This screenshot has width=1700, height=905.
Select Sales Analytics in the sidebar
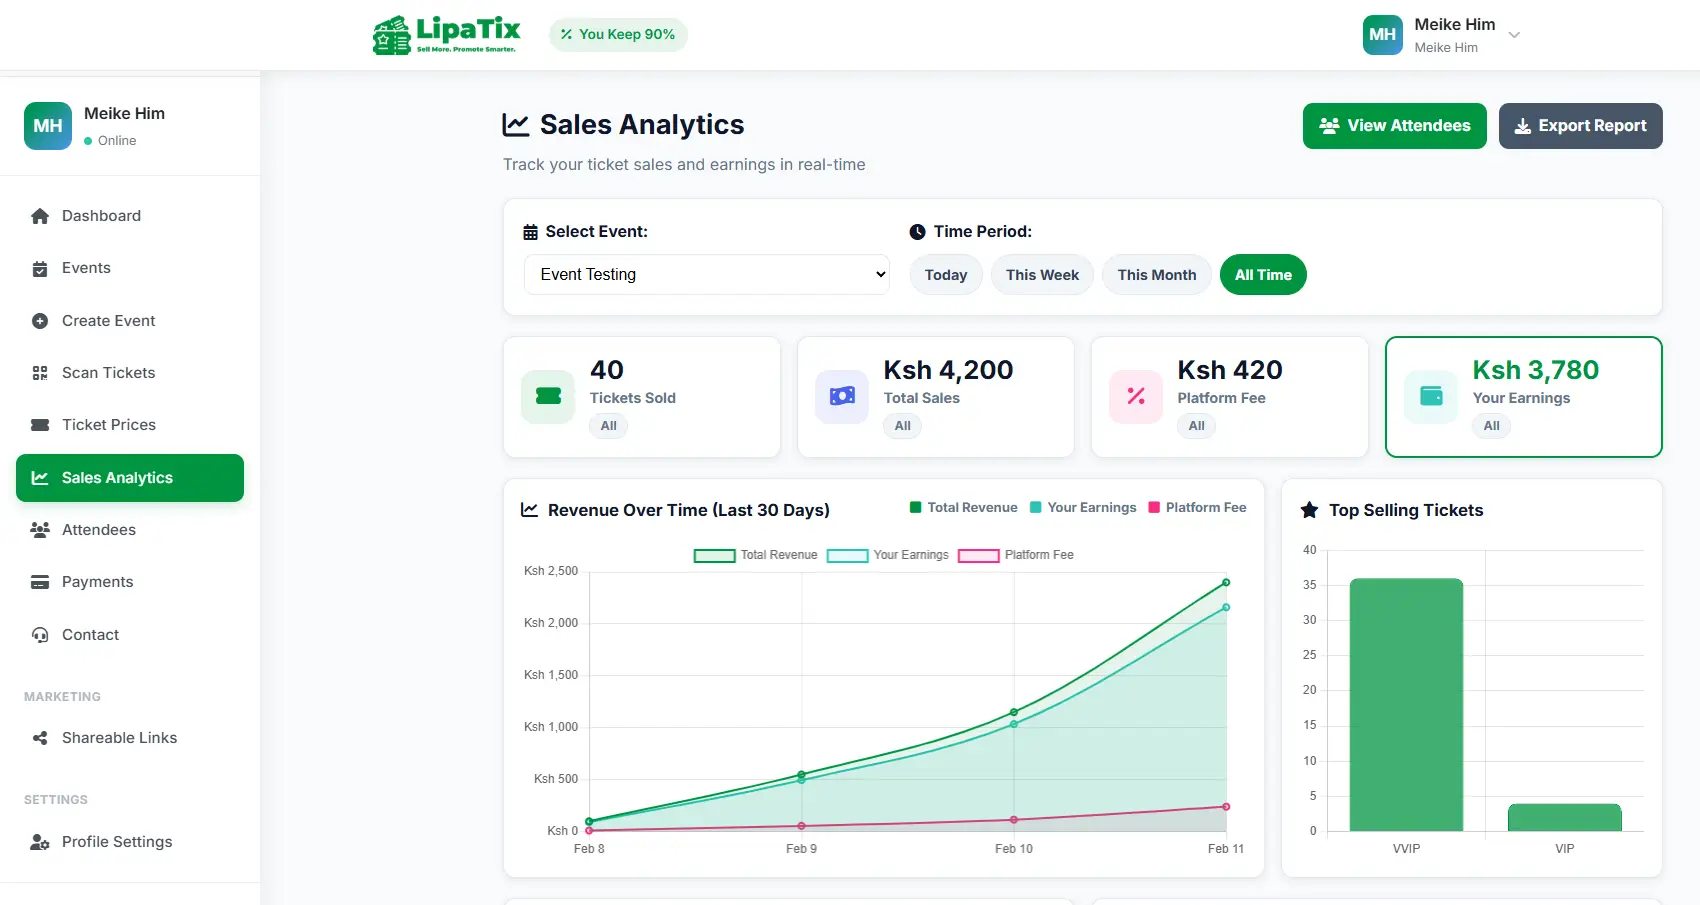click(130, 478)
